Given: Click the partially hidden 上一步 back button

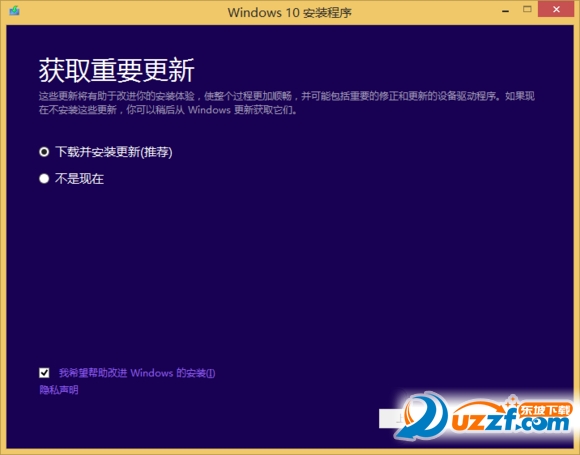Looking at the screenshot, I should click(x=391, y=418).
